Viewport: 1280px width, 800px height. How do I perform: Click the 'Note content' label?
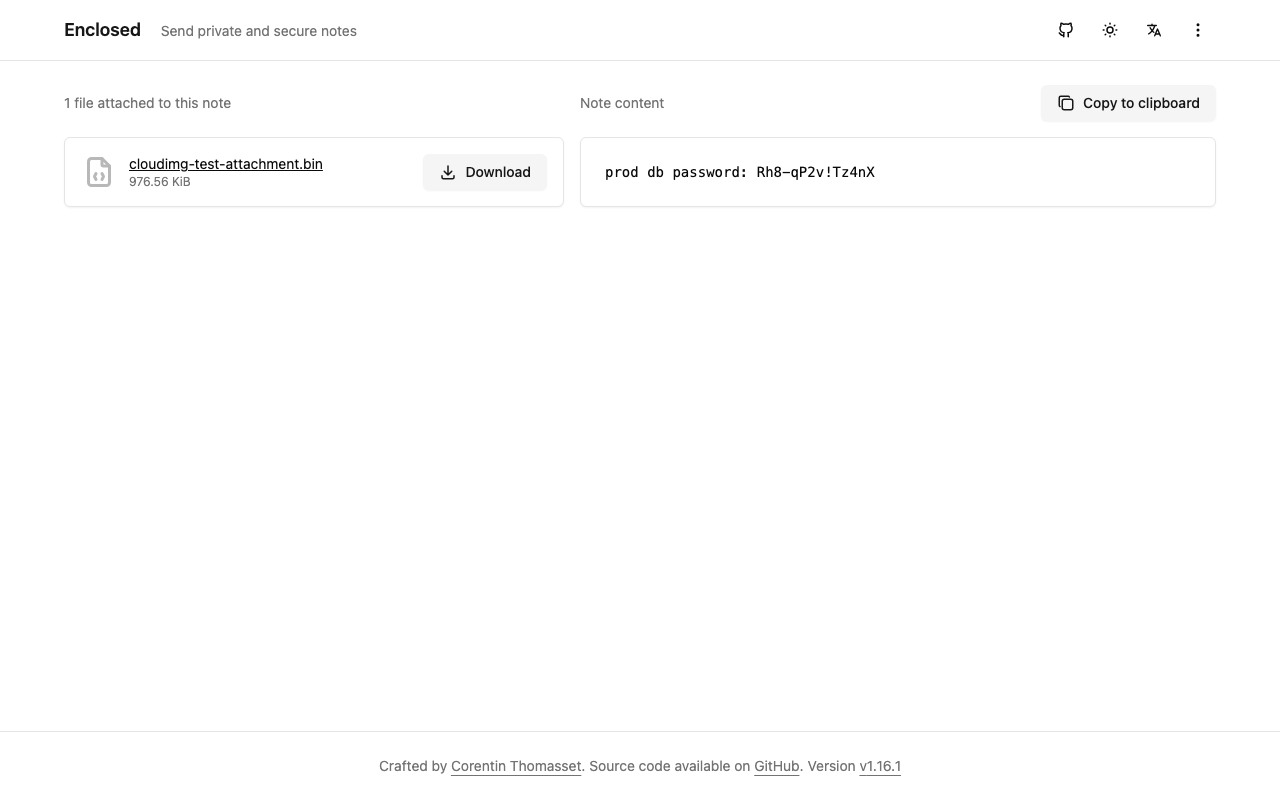click(x=622, y=103)
